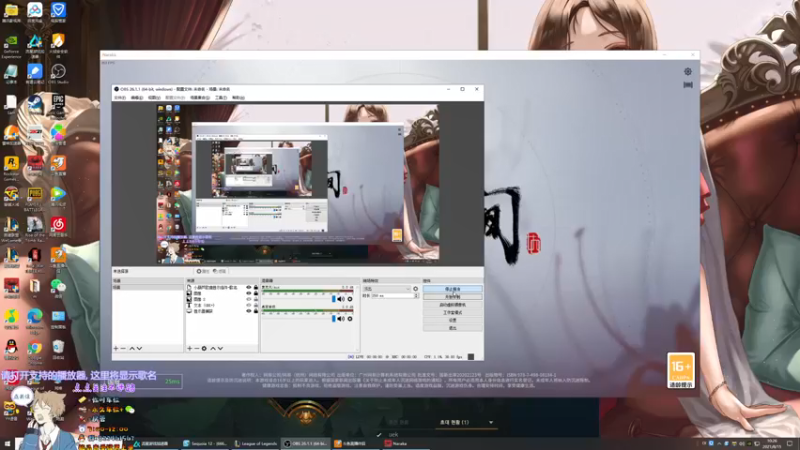800x450 pixels.
Task: Toggle lock on 图像 source
Action: click(x=256, y=293)
